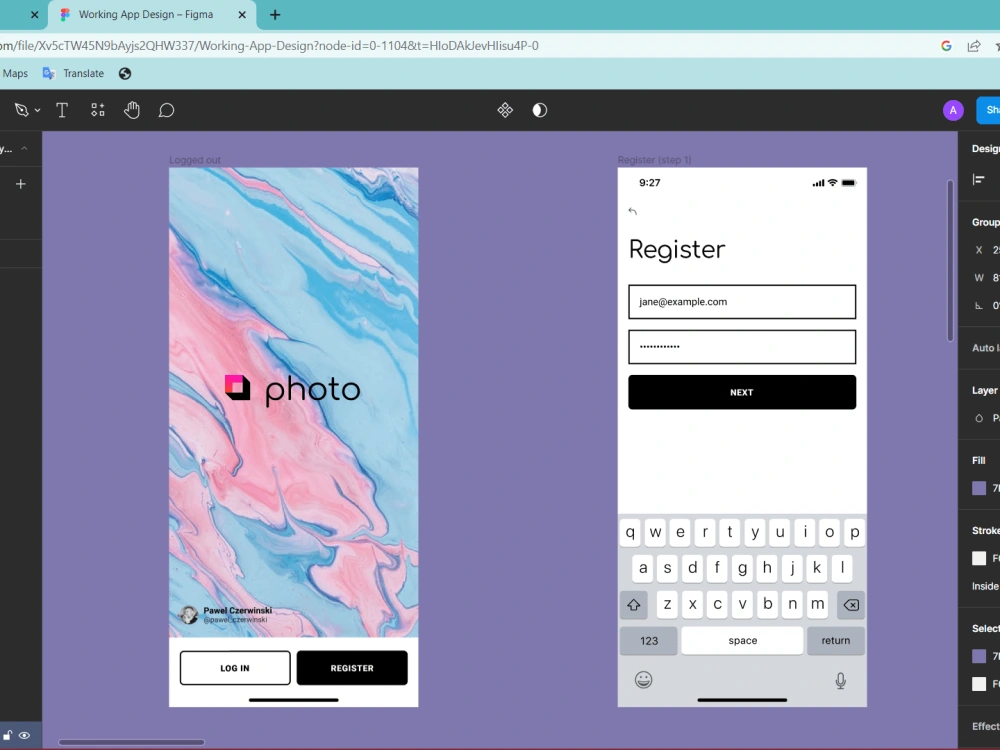Screen dimensions: 1000x750
Task: Click the browser address bar URL
Action: tap(269, 46)
